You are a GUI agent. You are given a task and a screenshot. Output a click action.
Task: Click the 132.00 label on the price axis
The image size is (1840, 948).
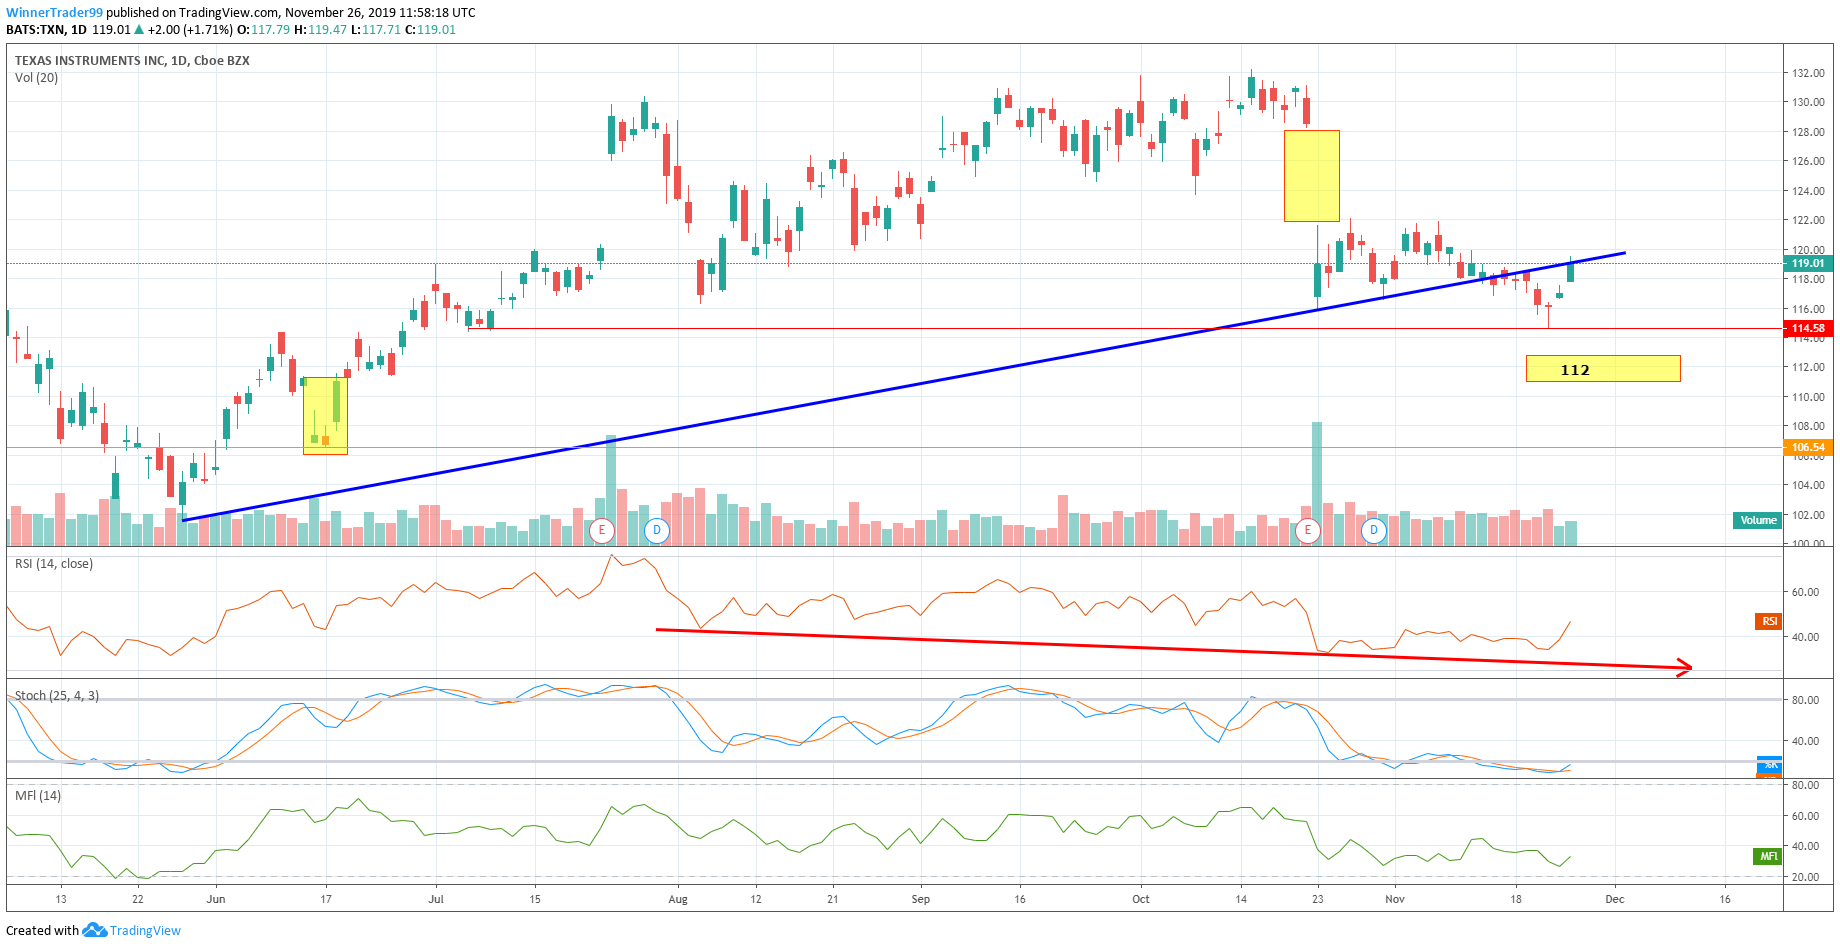1808,73
